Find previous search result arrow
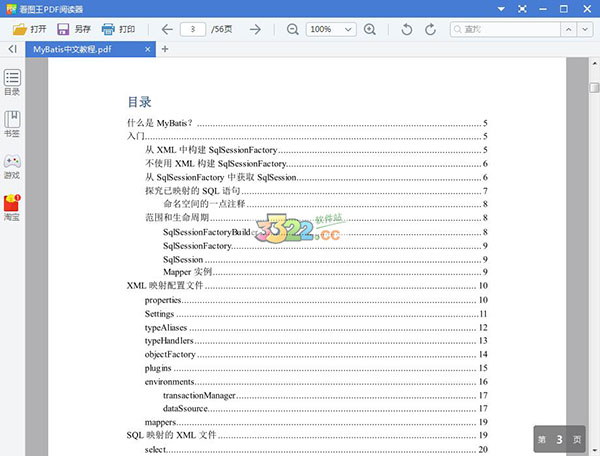 point(569,29)
